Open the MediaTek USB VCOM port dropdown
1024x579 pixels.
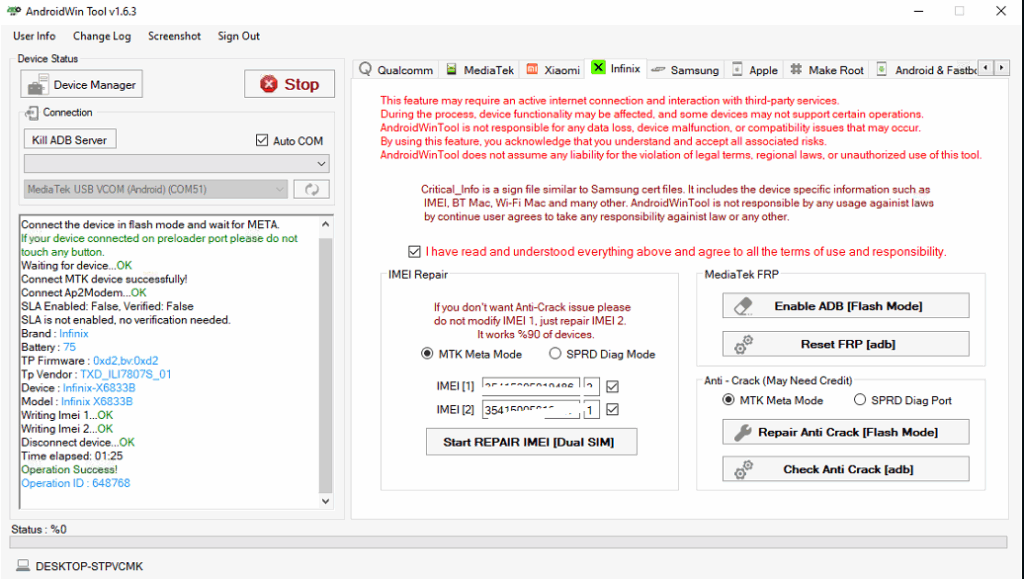point(156,189)
